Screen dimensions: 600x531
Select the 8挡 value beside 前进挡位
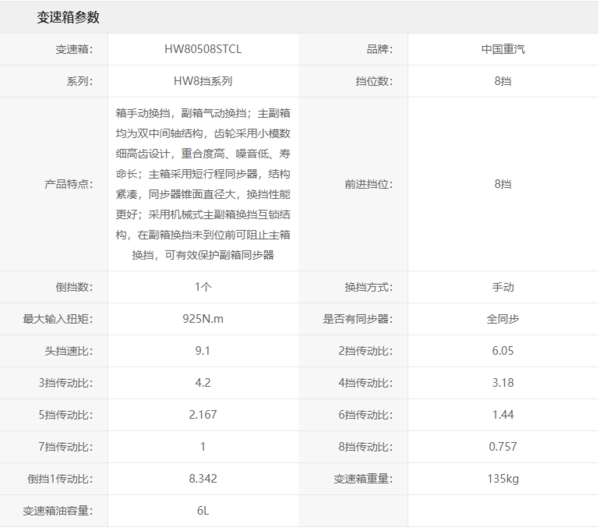point(503,184)
